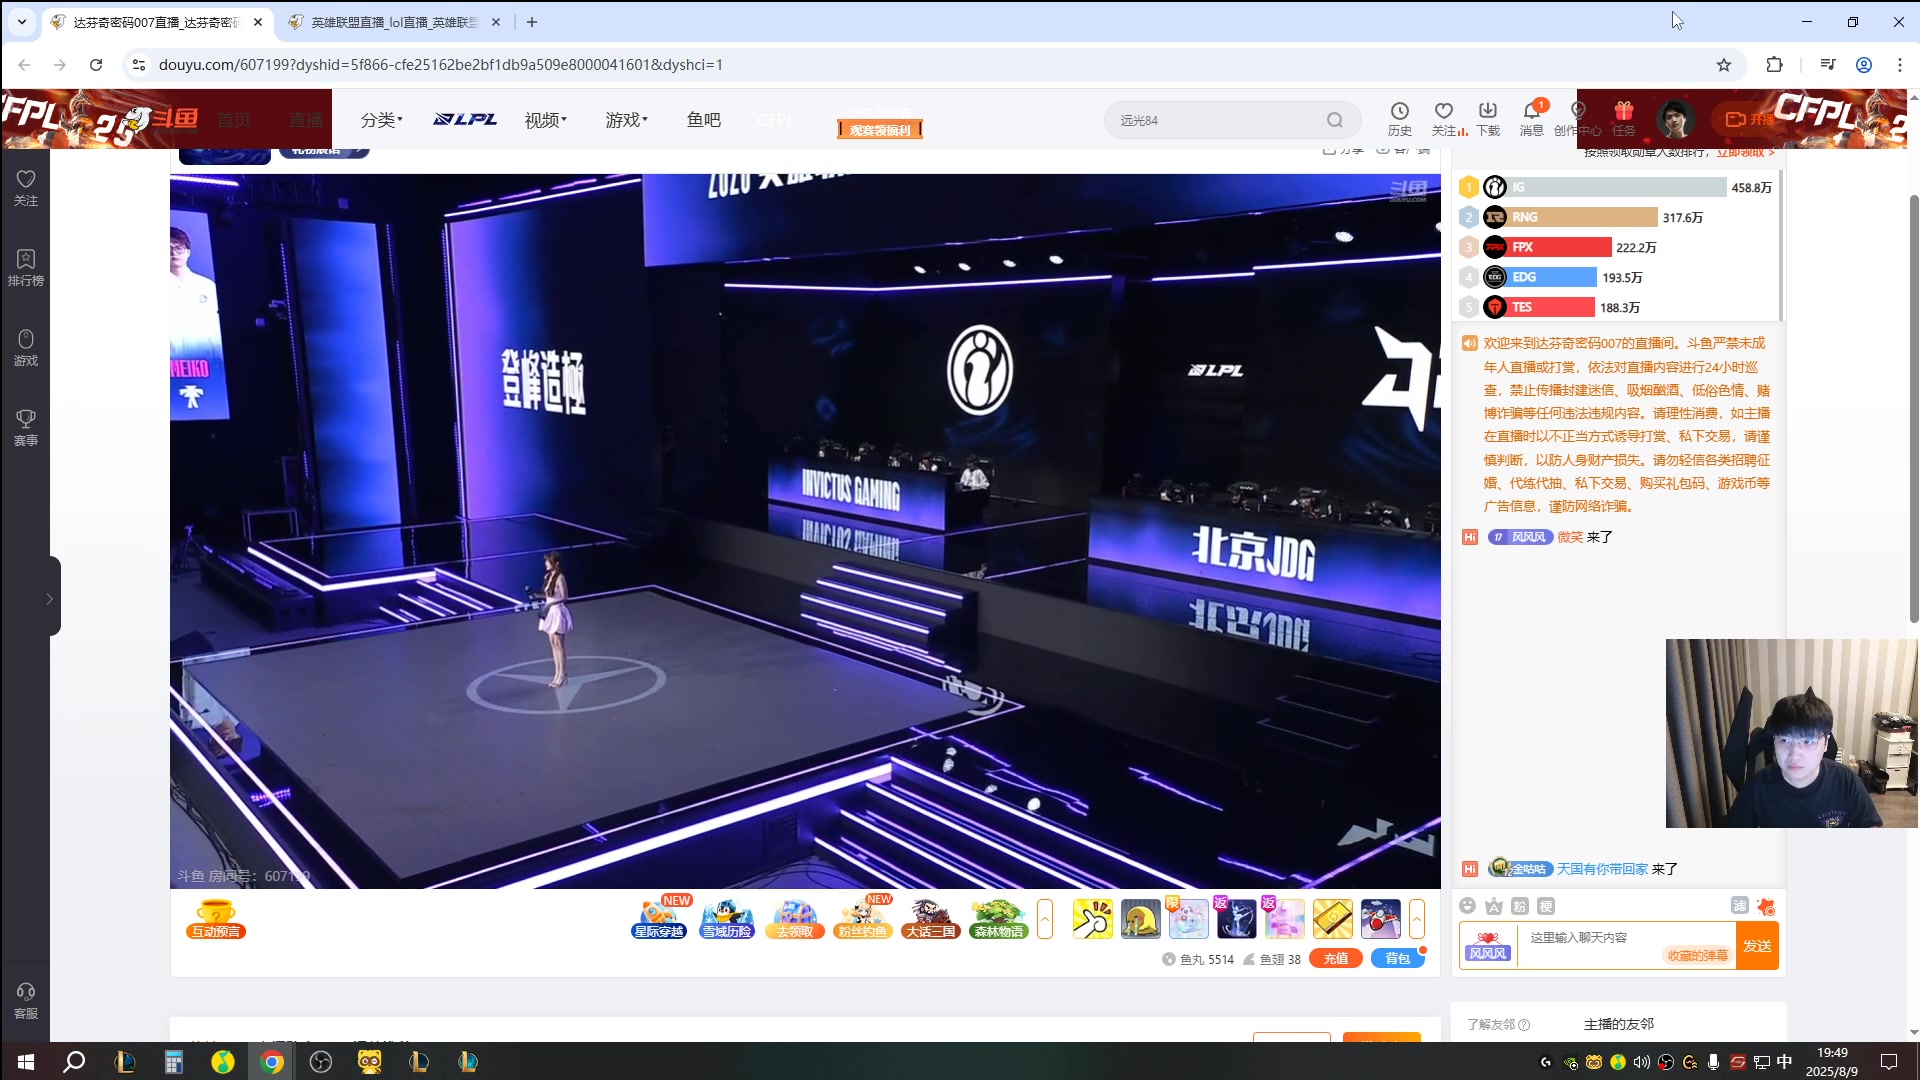Image resolution: width=1920 pixels, height=1080 pixels.
Task: Open the 森林物语 game icon
Action: coord(999,919)
